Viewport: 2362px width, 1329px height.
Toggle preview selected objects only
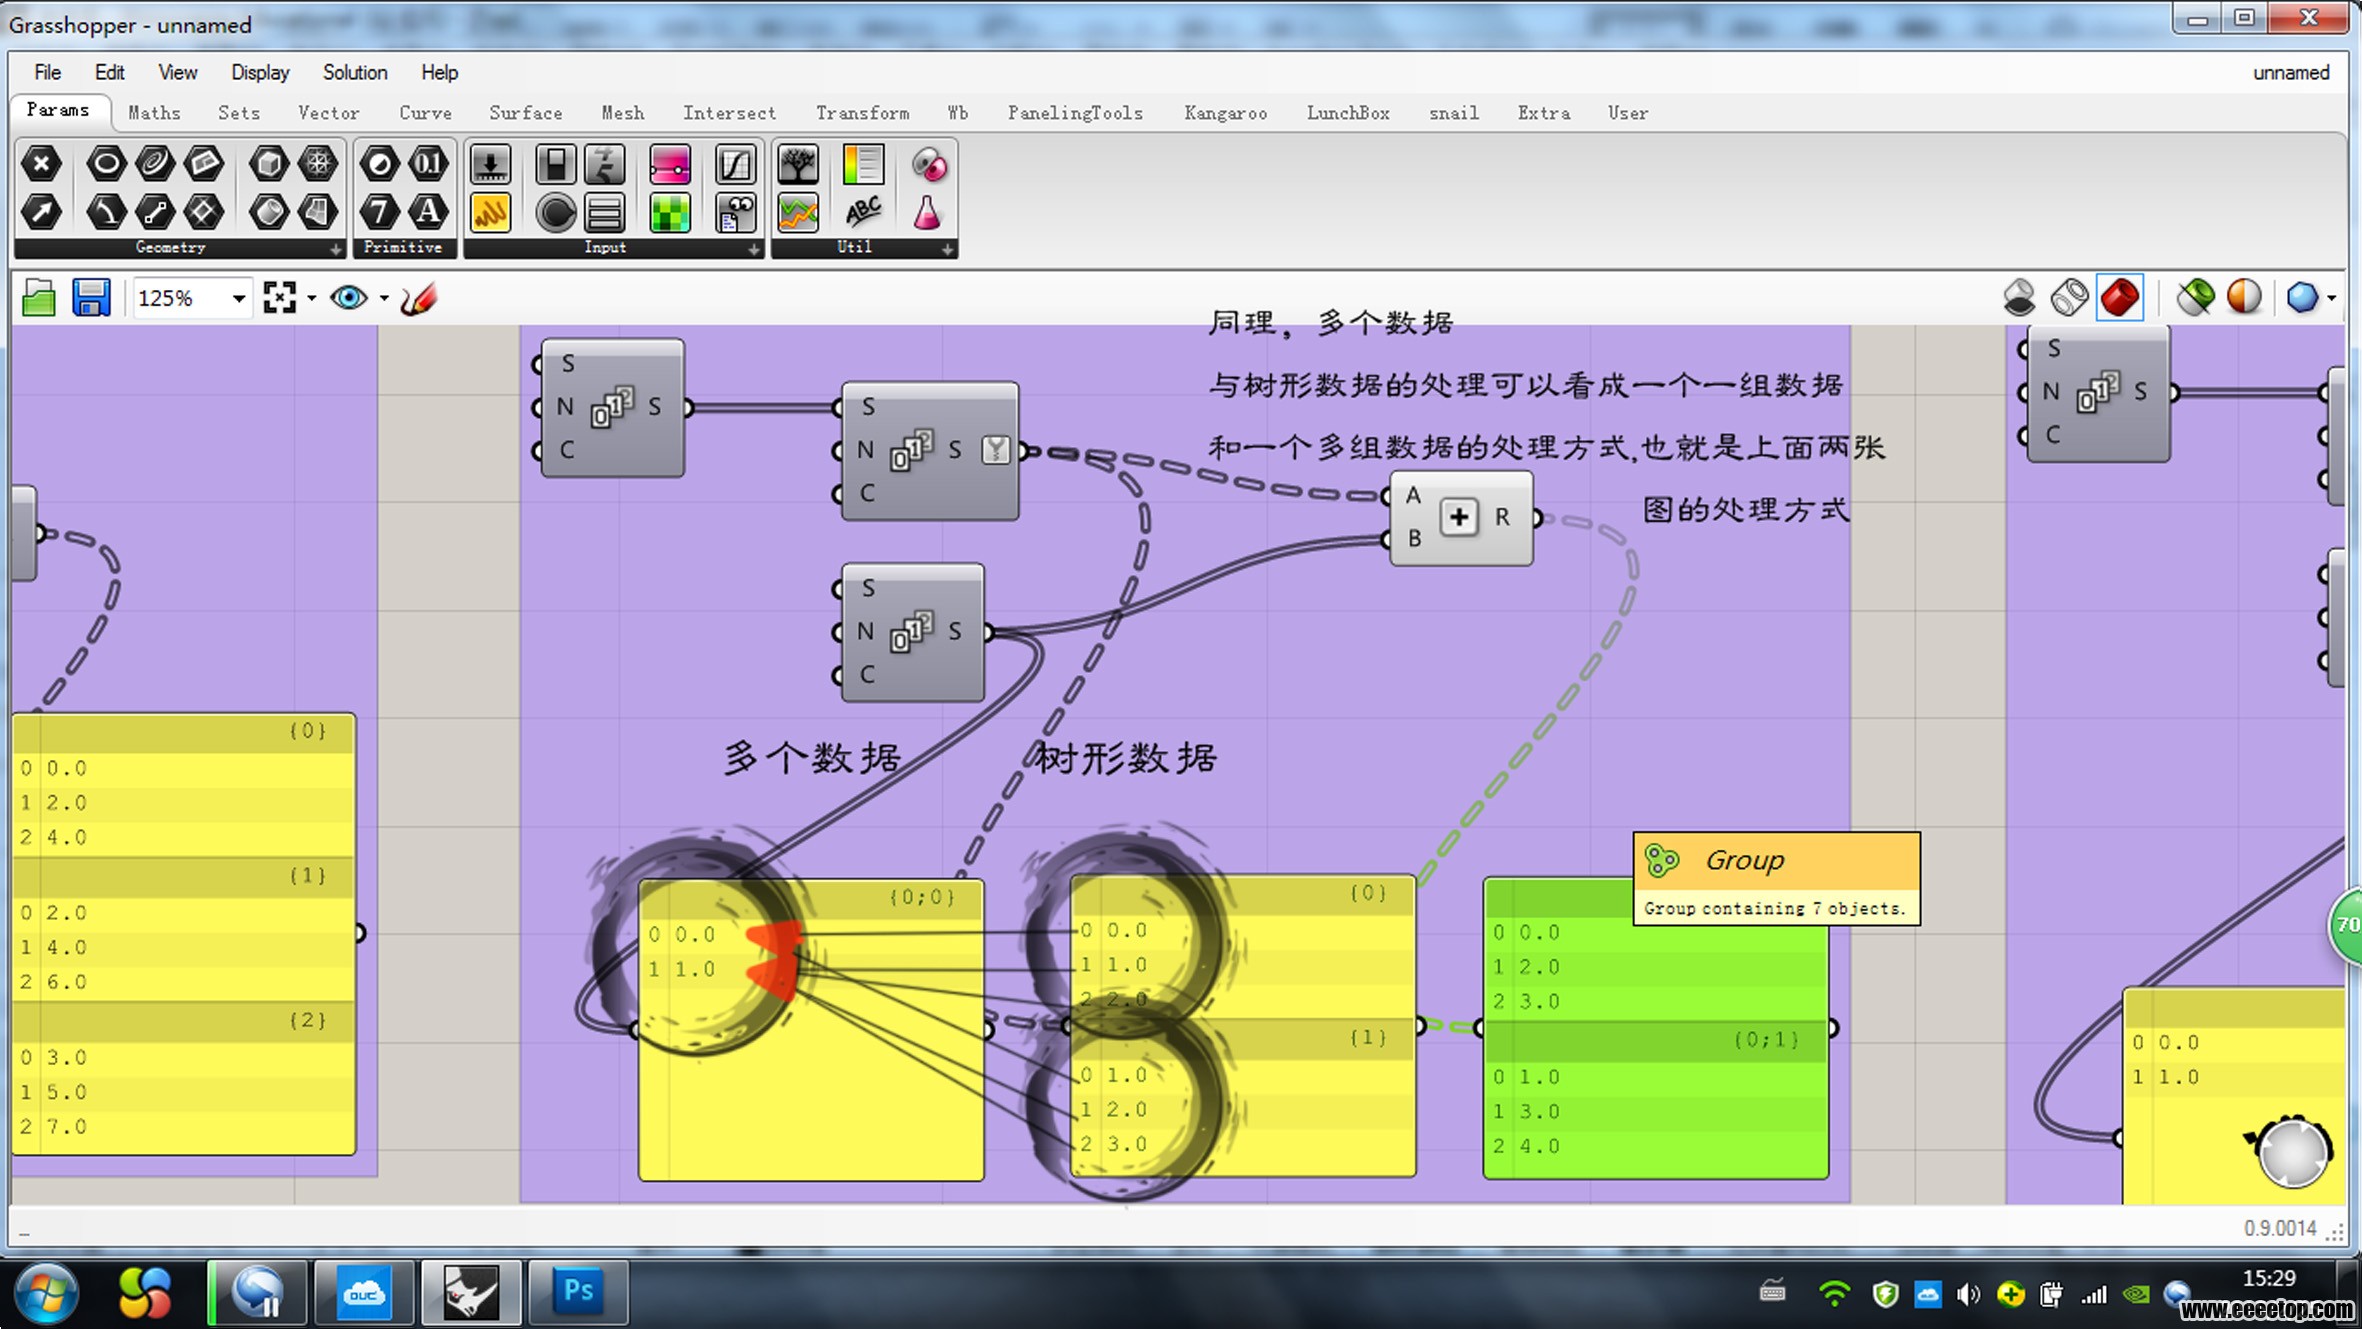2195,298
